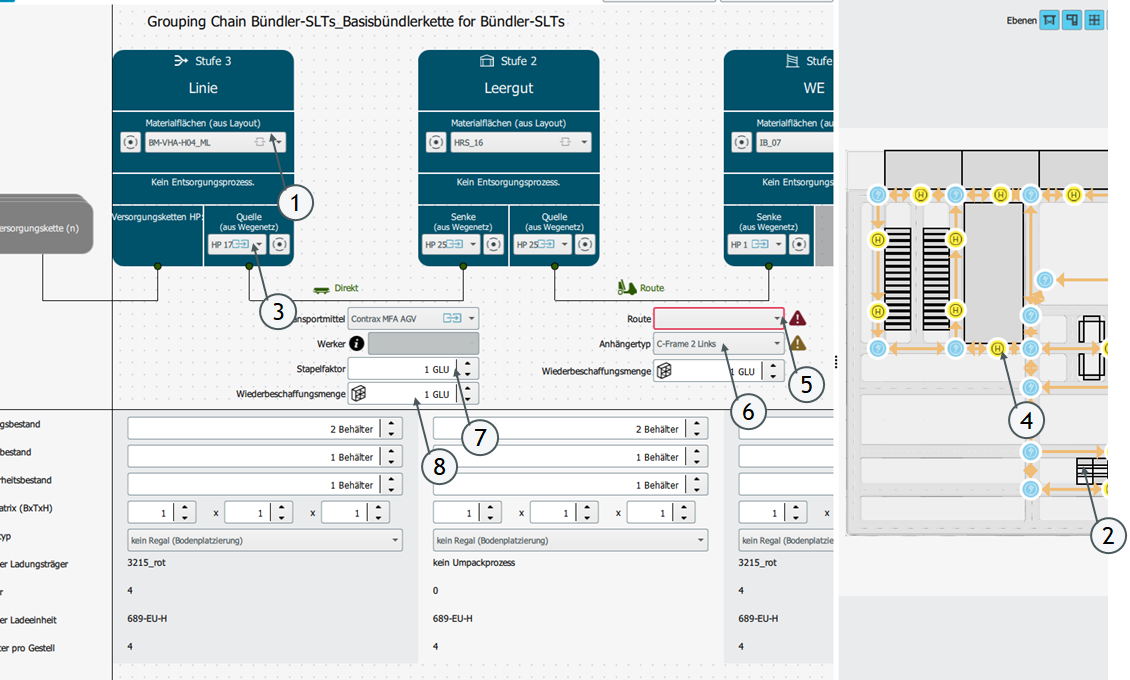
Task: Click the info icon beside Werker
Action: pyautogui.click(x=356, y=343)
